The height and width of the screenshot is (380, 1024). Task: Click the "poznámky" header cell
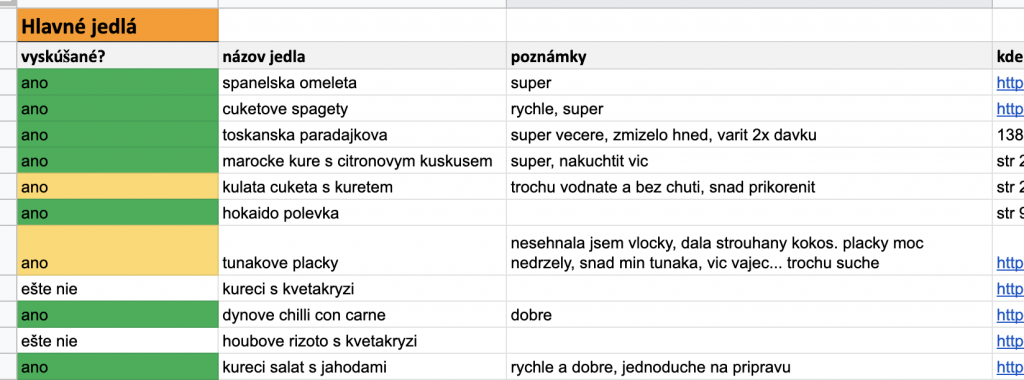(x=748, y=57)
